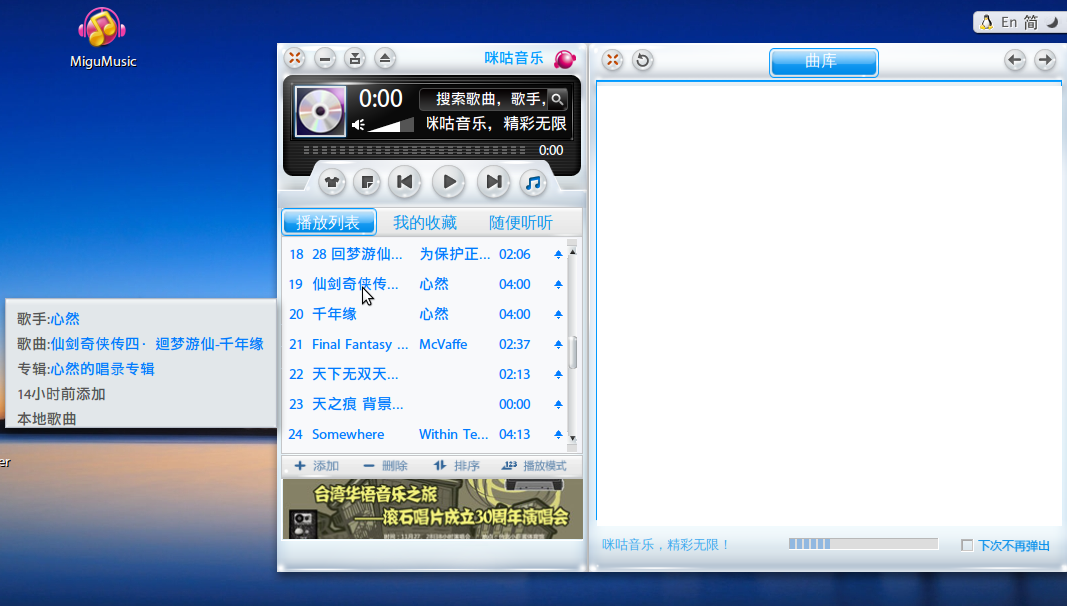This screenshot has width=1067, height=606.
Task: Open the clothing-shaped skin button
Action: tap(332, 182)
